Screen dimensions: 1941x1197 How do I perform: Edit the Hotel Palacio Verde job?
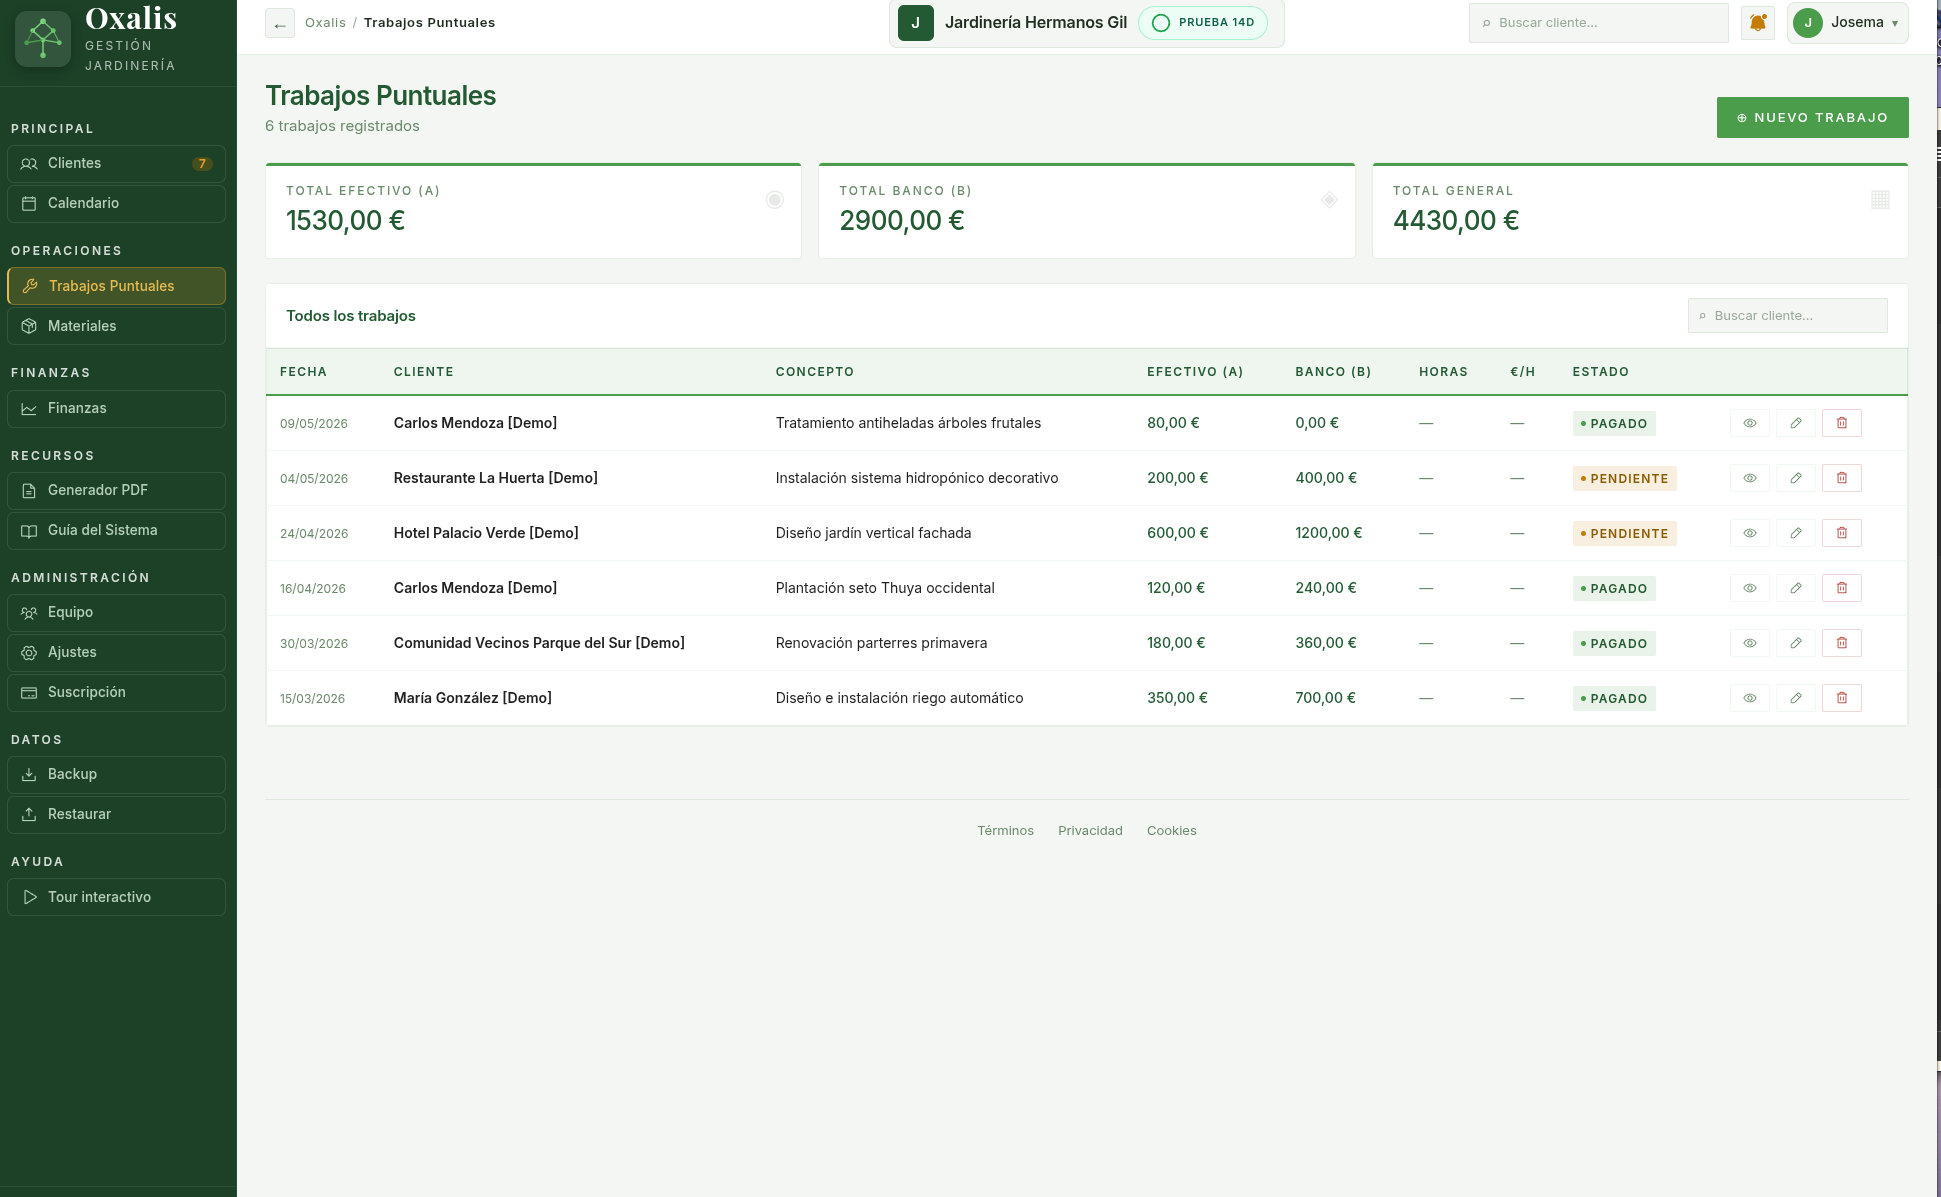tap(1795, 533)
